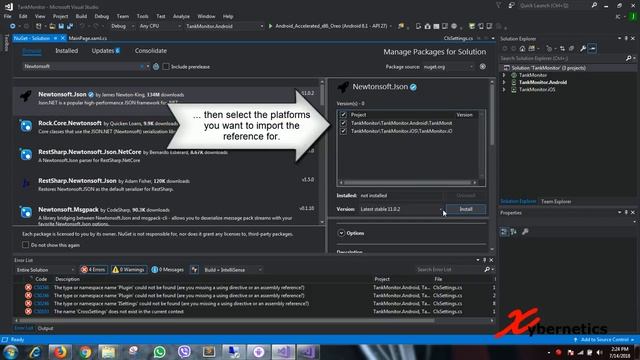
Task: Click the Sync with Active Document icon
Action: point(562,49)
